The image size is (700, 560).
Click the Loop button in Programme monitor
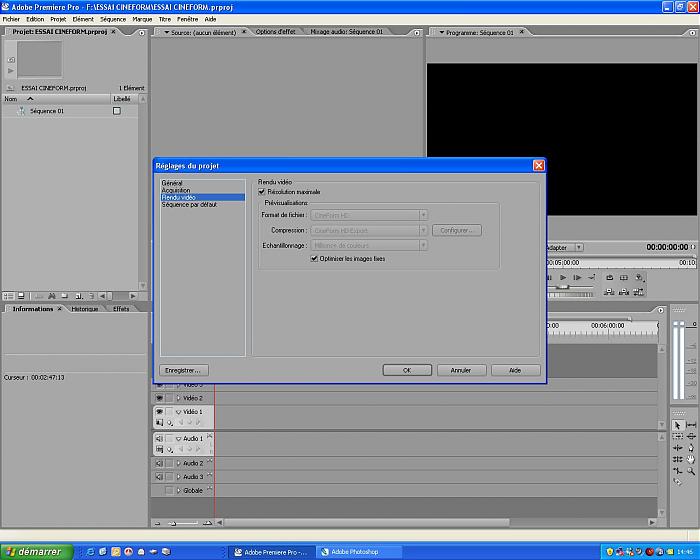(610, 278)
